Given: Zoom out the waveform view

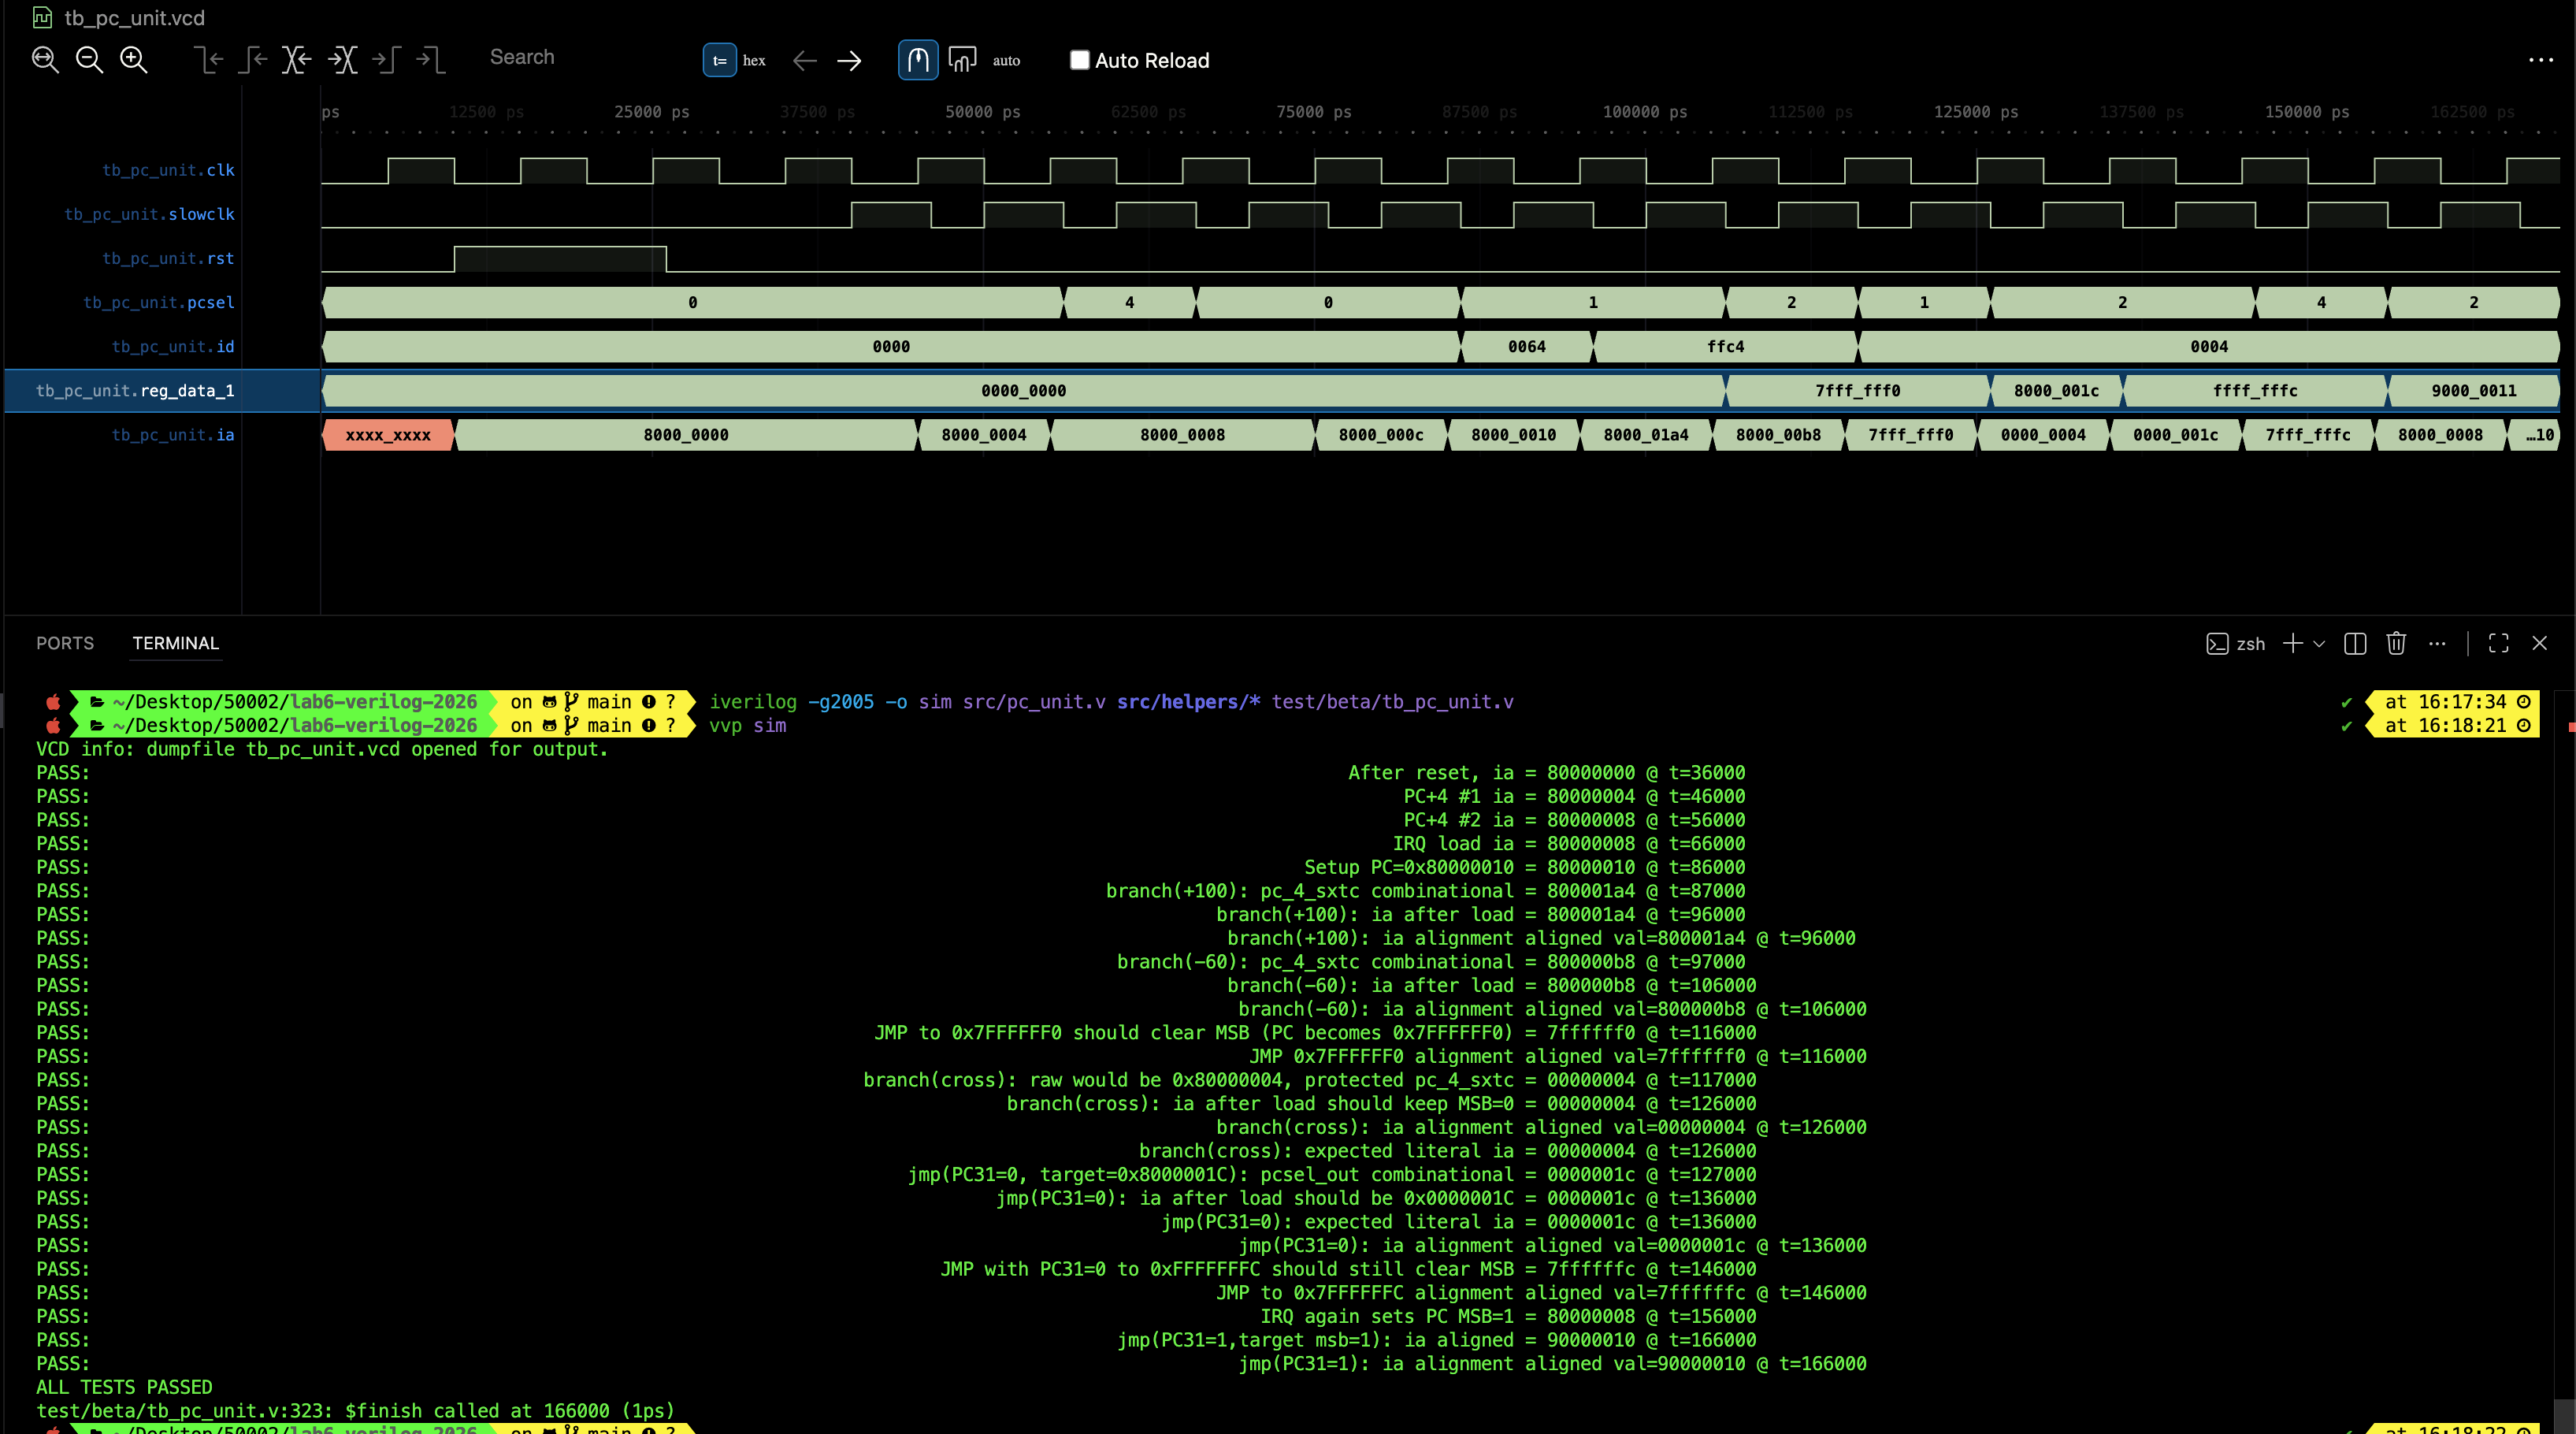Looking at the screenshot, I should [89, 60].
